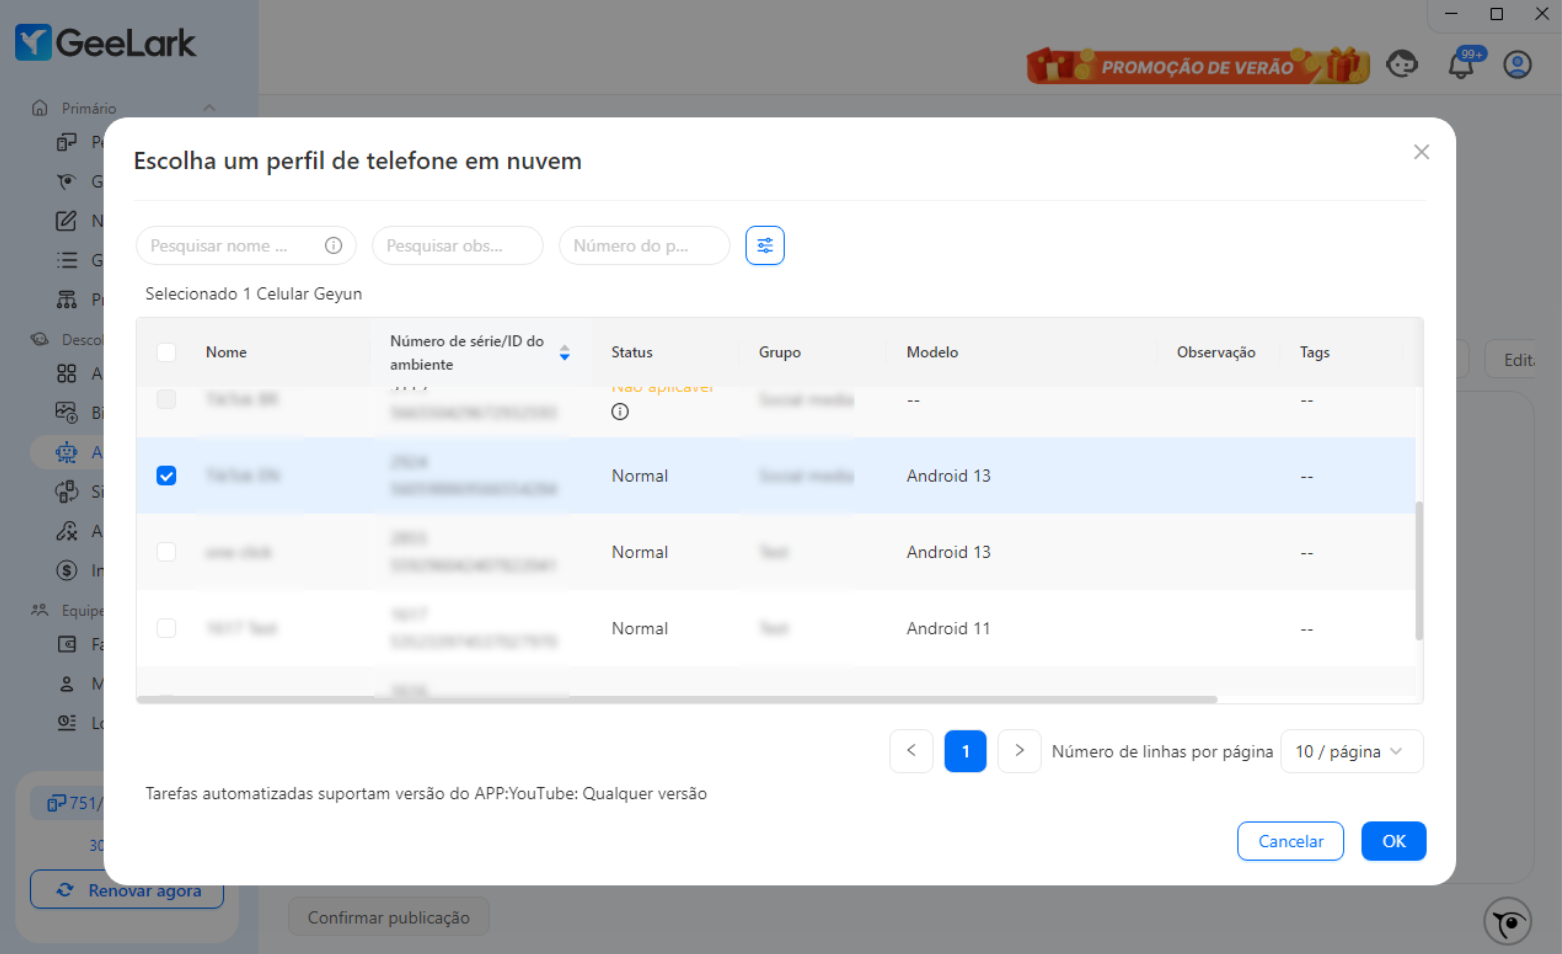
Task: Click the Cancelar button
Action: pyautogui.click(x=1290, y=841)
